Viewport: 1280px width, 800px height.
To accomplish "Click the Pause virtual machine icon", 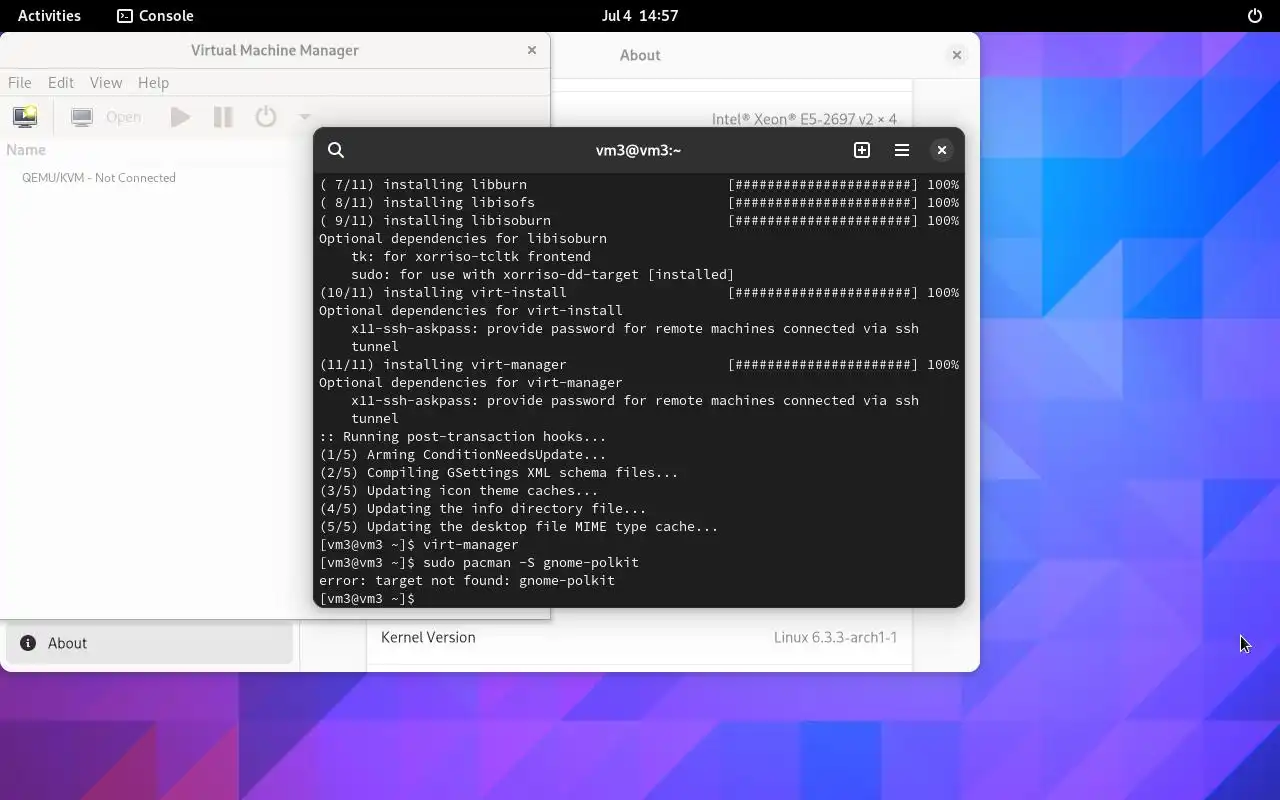I will [223, 117].
